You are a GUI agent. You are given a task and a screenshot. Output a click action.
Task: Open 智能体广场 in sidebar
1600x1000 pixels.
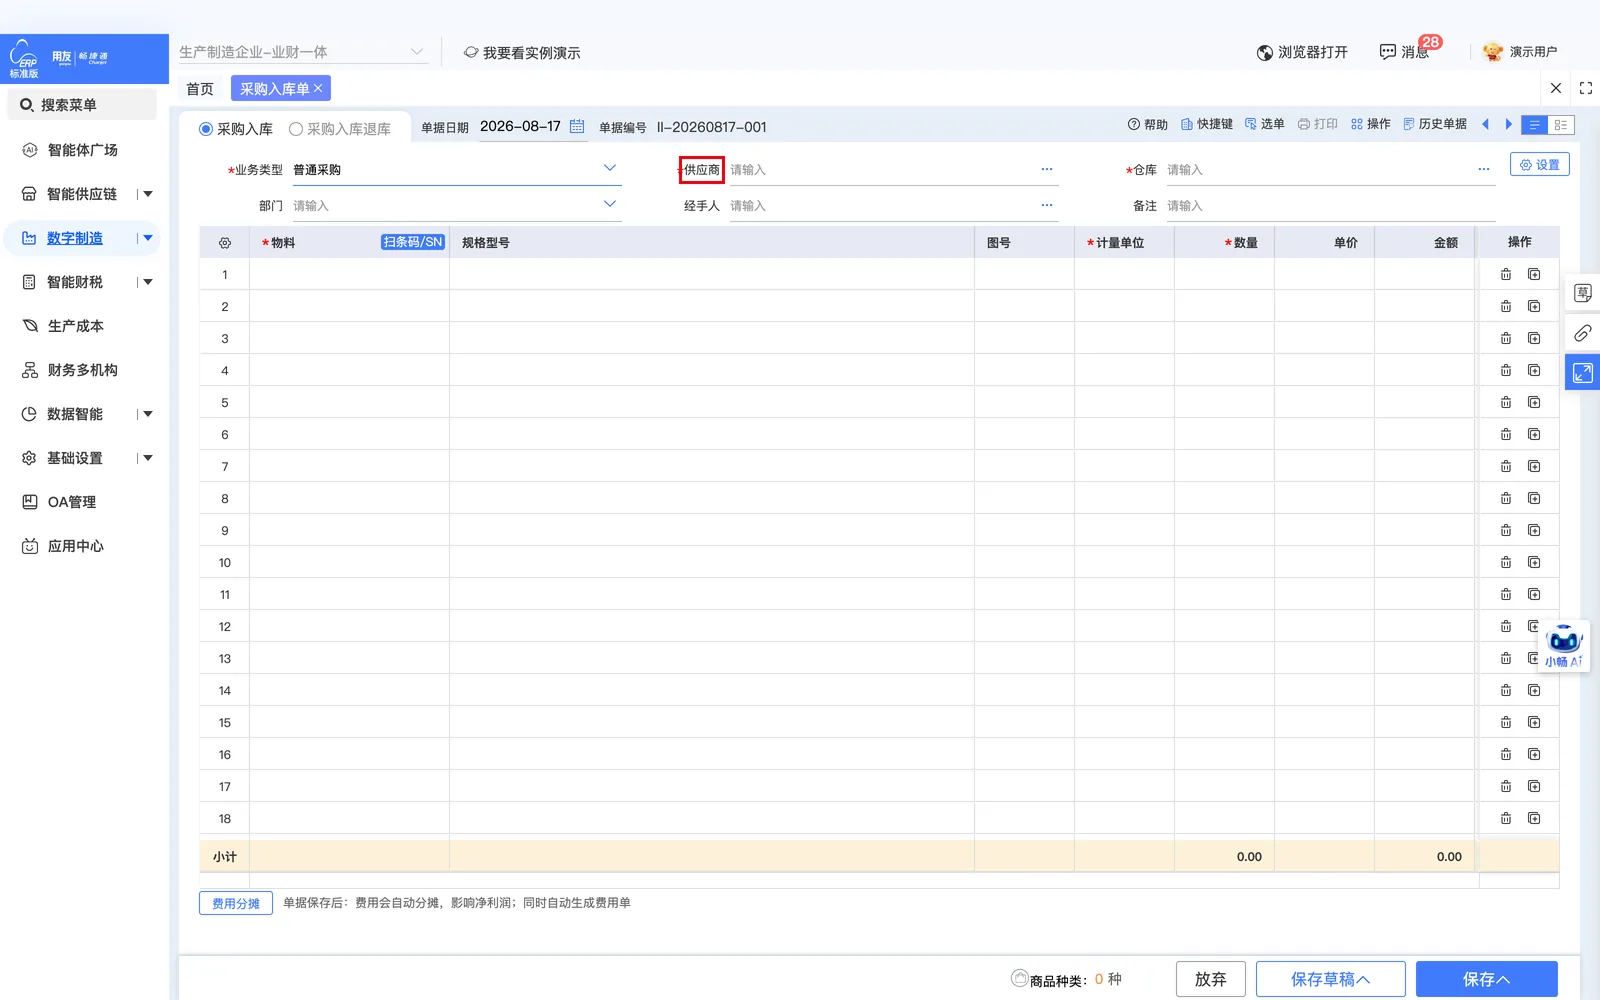pos(82,150)
